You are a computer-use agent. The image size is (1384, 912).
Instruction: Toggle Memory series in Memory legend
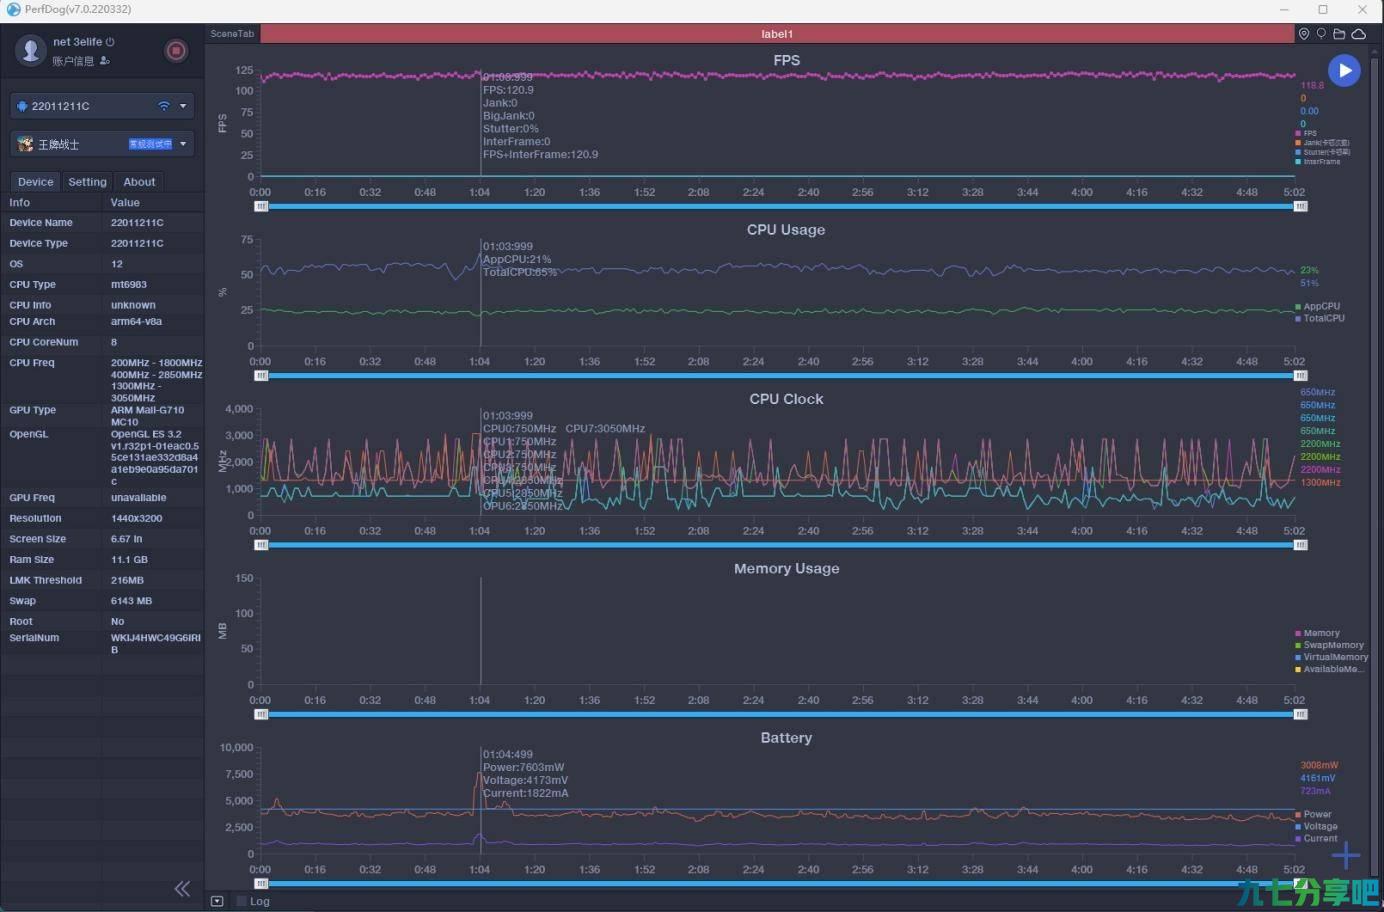coord(1317,633)
